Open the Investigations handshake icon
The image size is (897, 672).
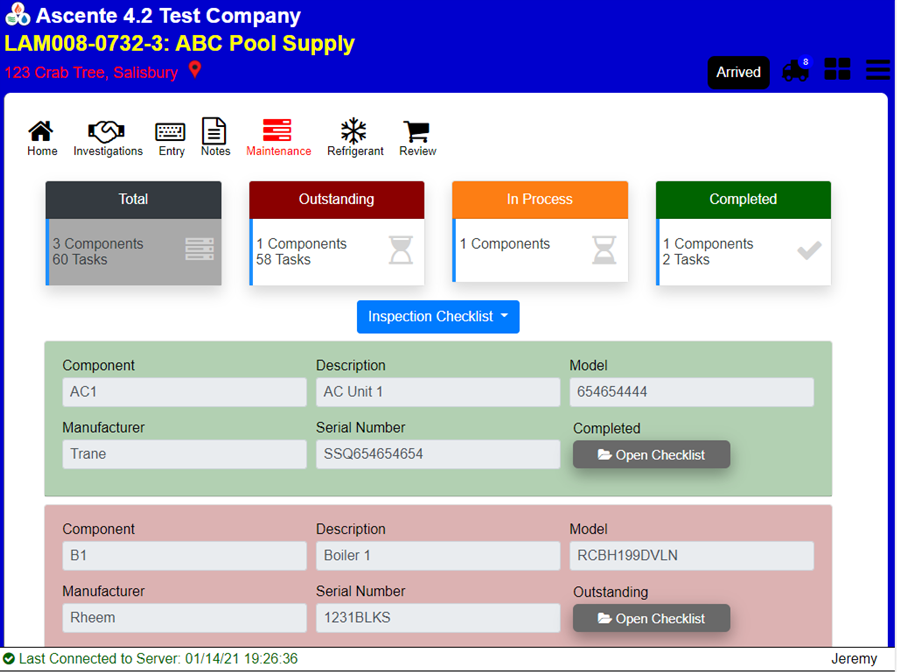click(107, 132)
